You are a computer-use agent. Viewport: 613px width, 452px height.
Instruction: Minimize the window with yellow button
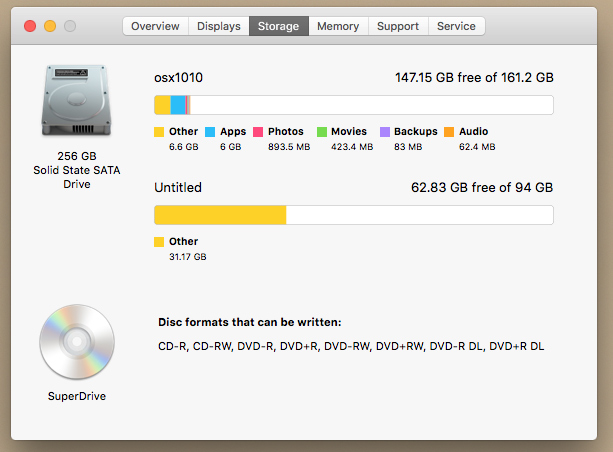coord(50,26)
